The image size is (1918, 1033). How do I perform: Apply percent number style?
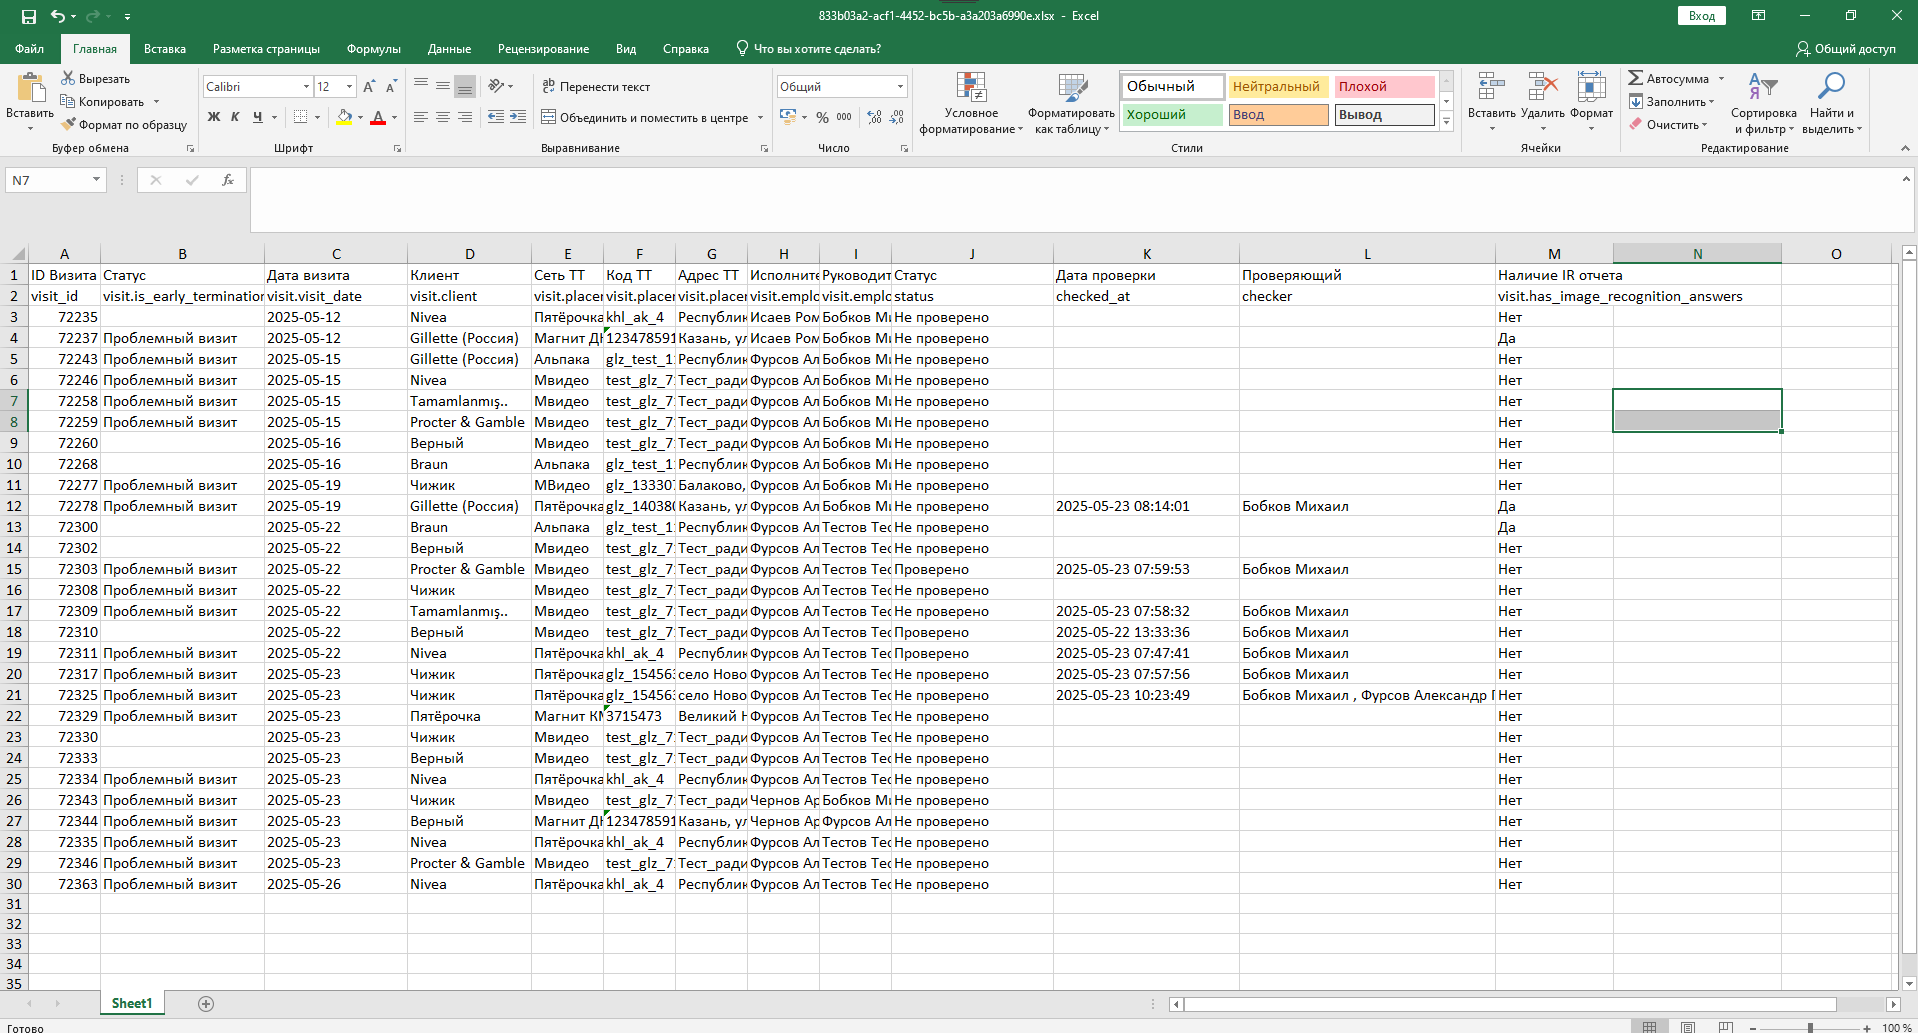(822, 117)
